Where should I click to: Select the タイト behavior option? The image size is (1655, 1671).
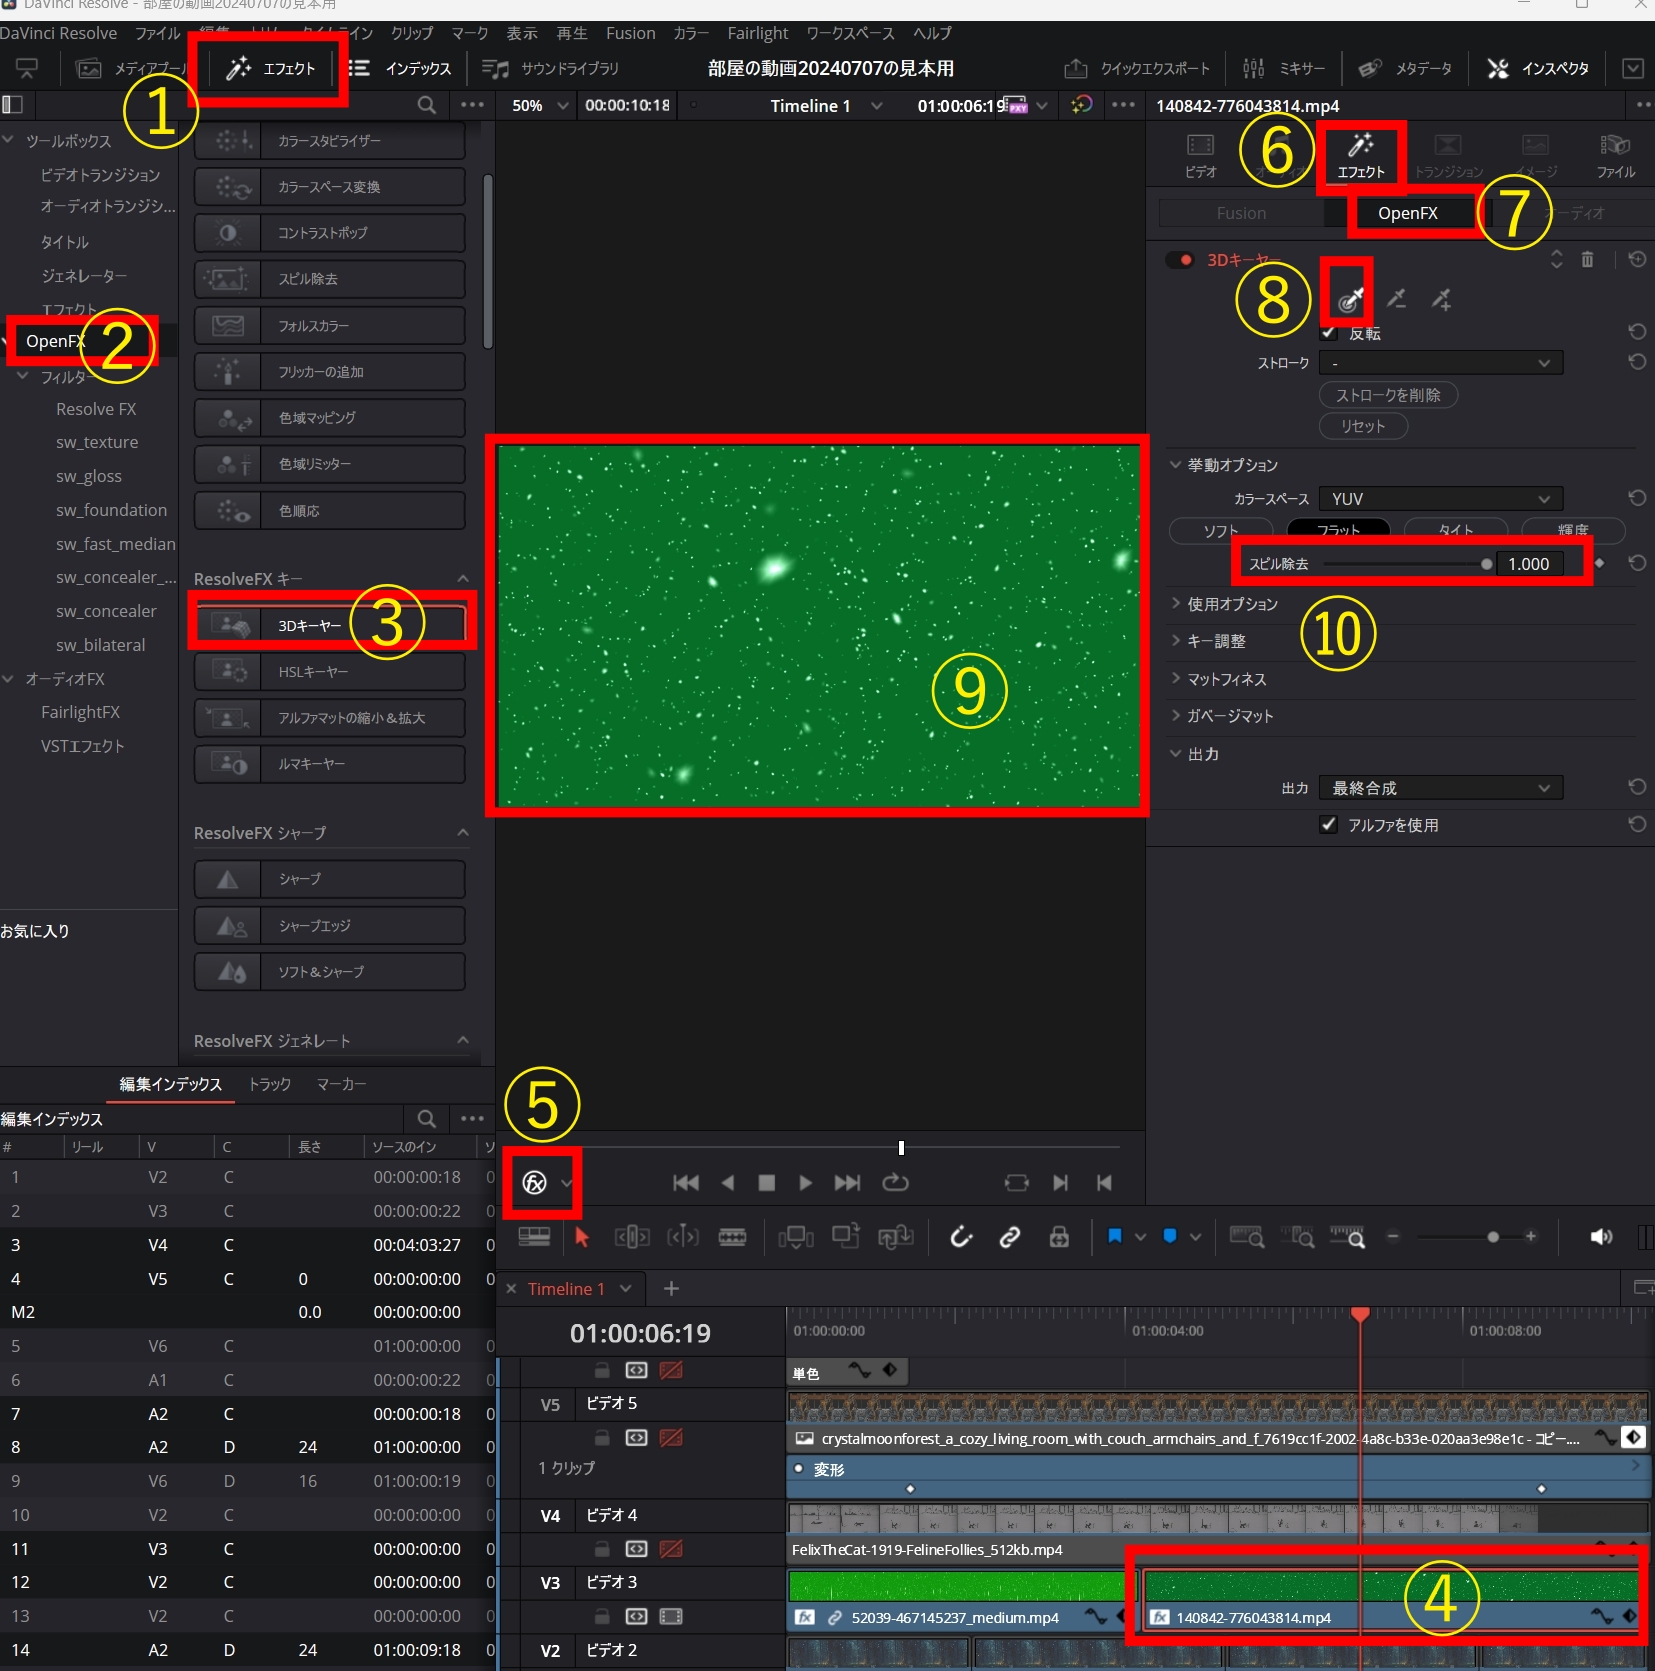(x=1456, y=530)
